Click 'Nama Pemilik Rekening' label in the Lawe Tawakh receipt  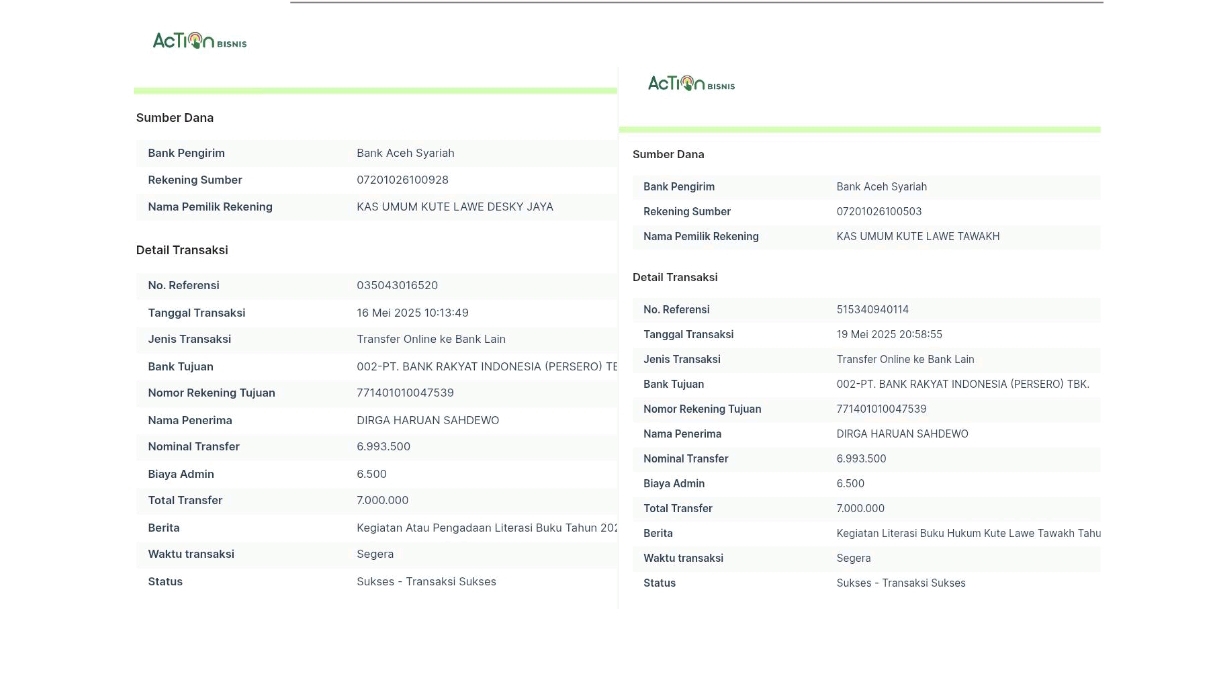click(x=701, y=237)
